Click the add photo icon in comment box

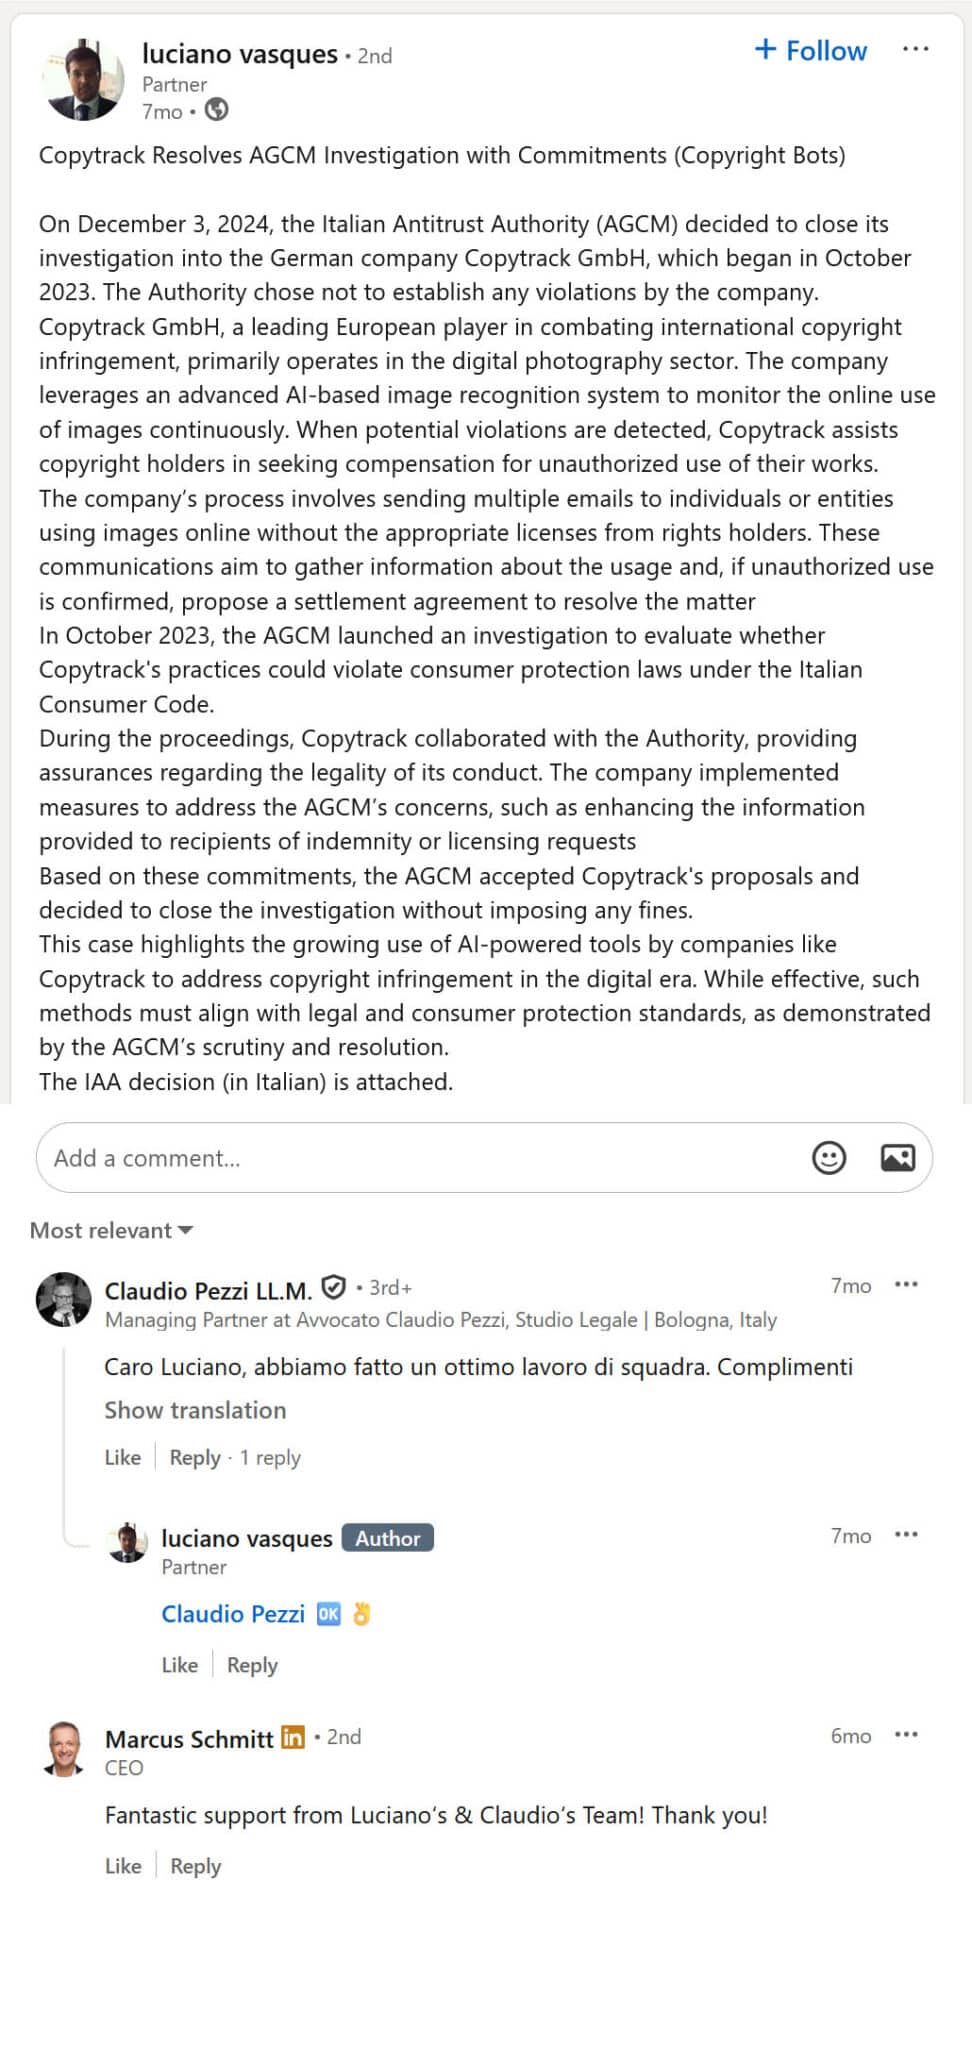pos(897,1158)
